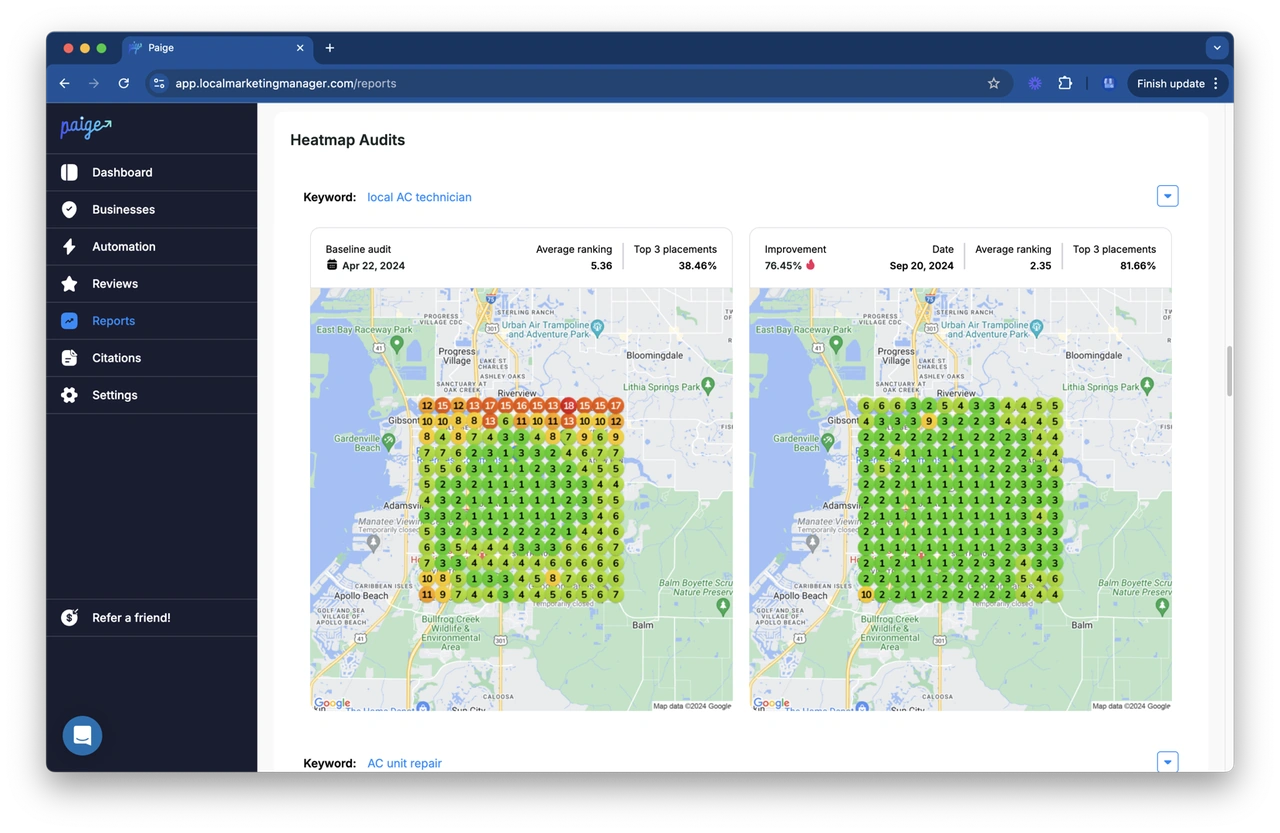Open a new browser tab
The image size is (1280, 833).
[329, 48]
